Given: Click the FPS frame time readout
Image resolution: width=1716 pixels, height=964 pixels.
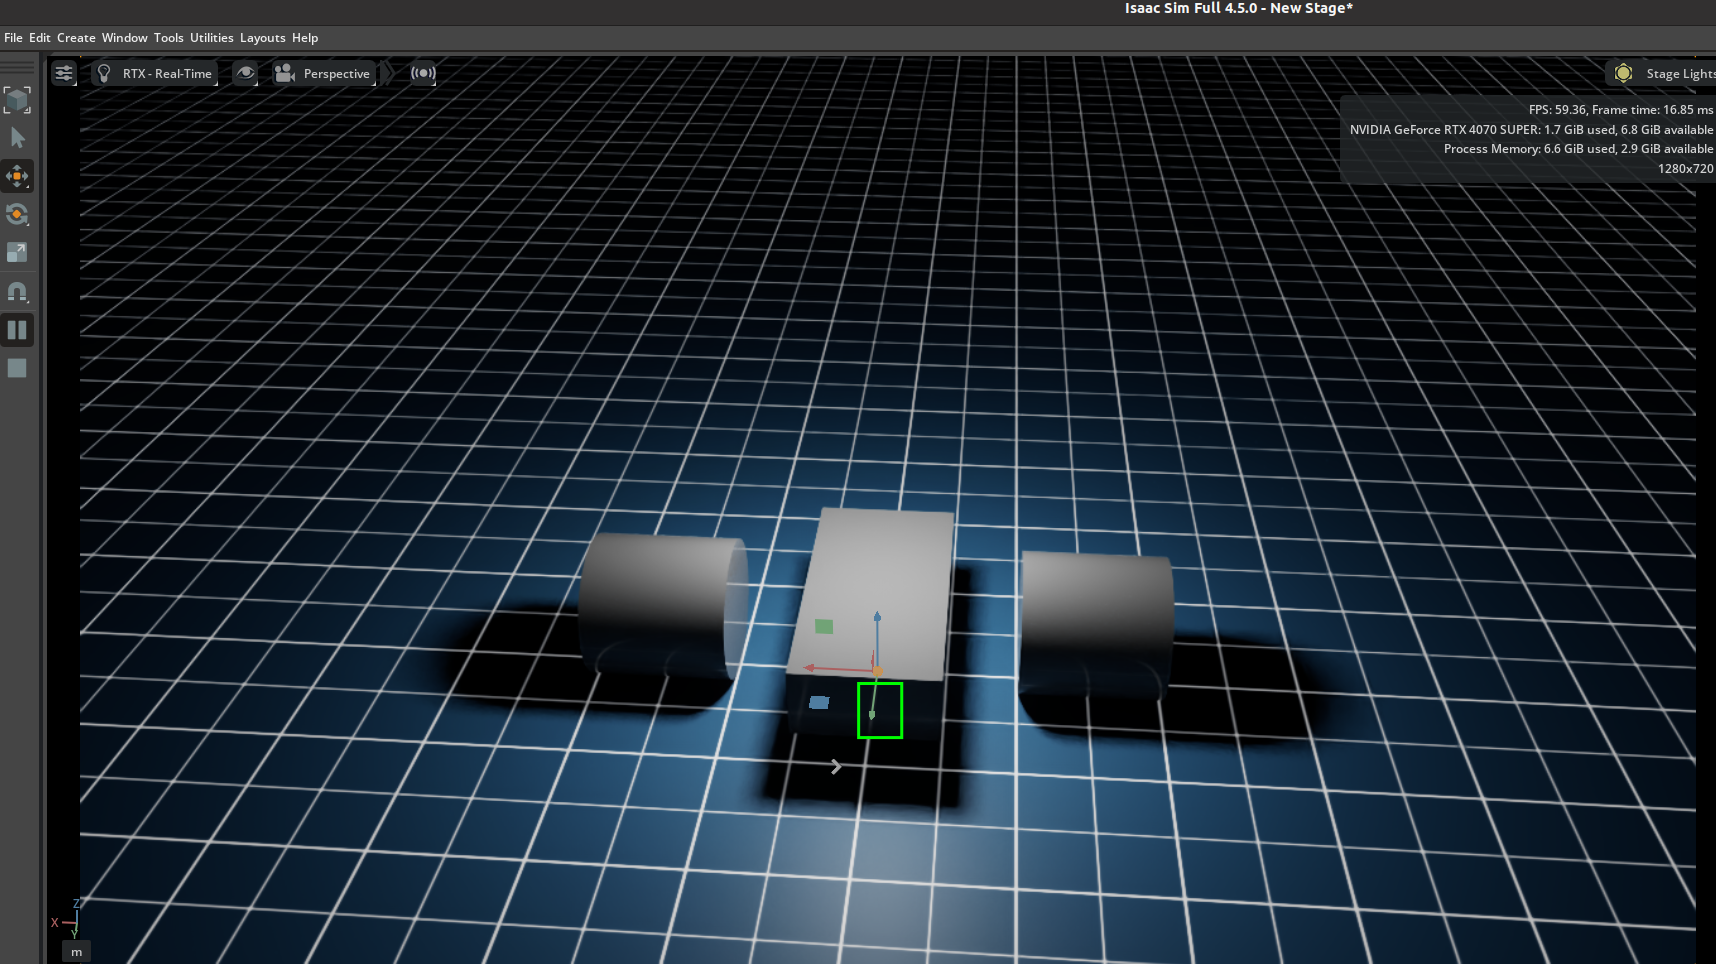Looking at the screenshot, I should coord(1620,110).
